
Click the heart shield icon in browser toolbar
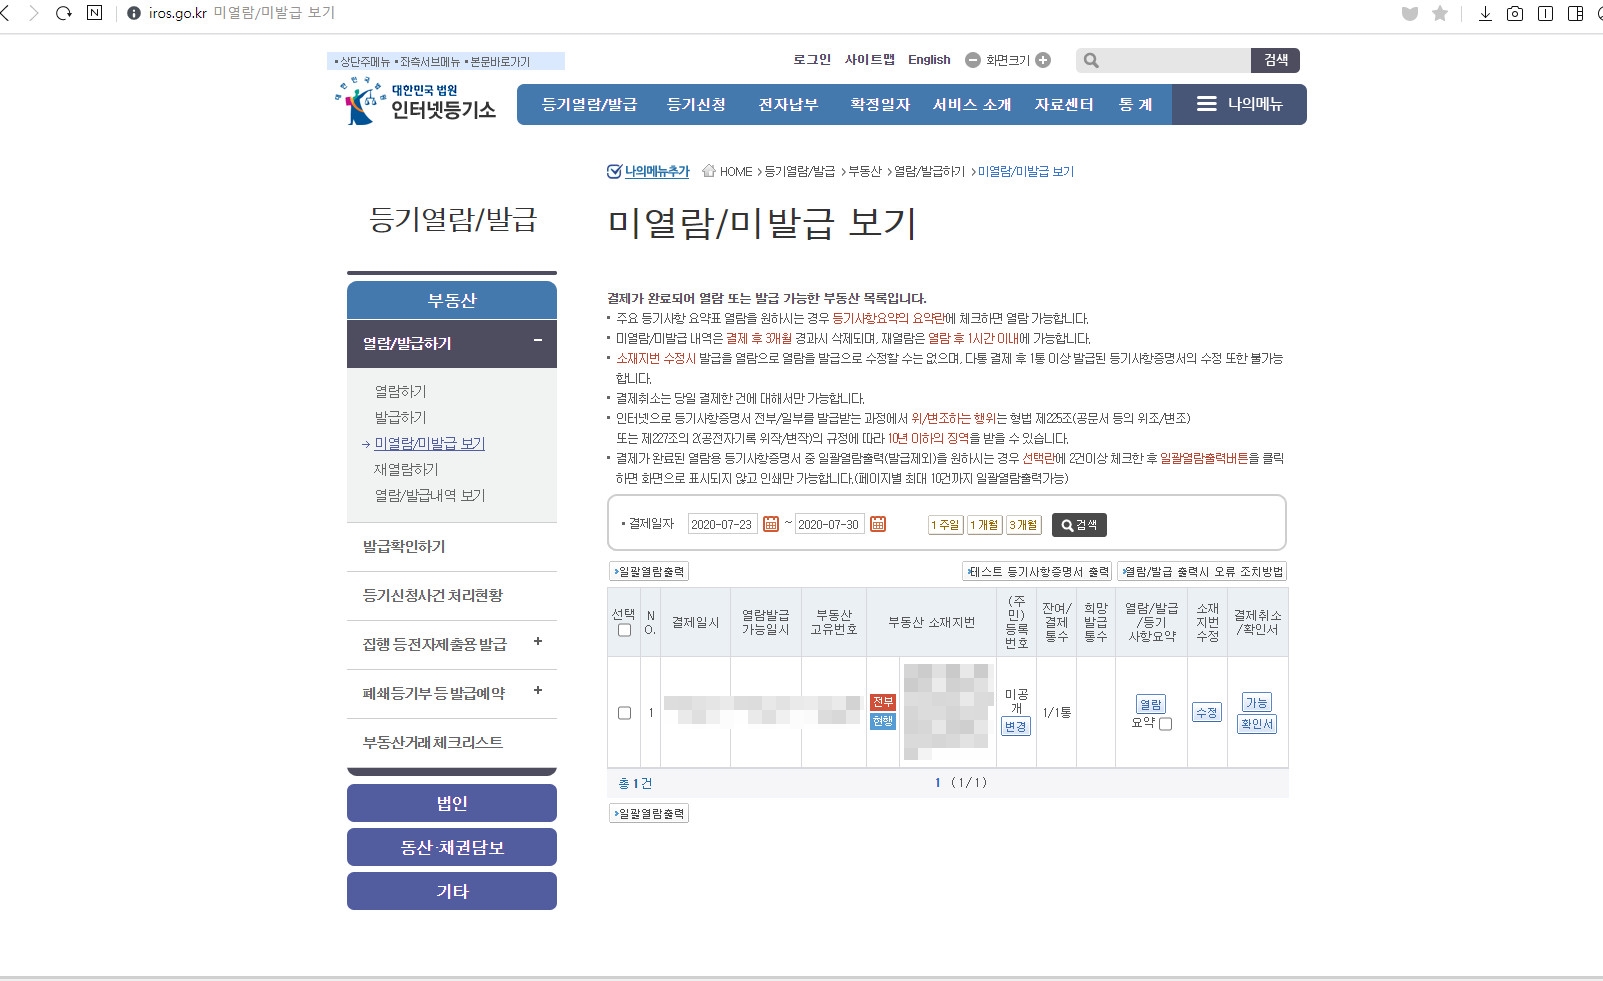(1410, 13)
